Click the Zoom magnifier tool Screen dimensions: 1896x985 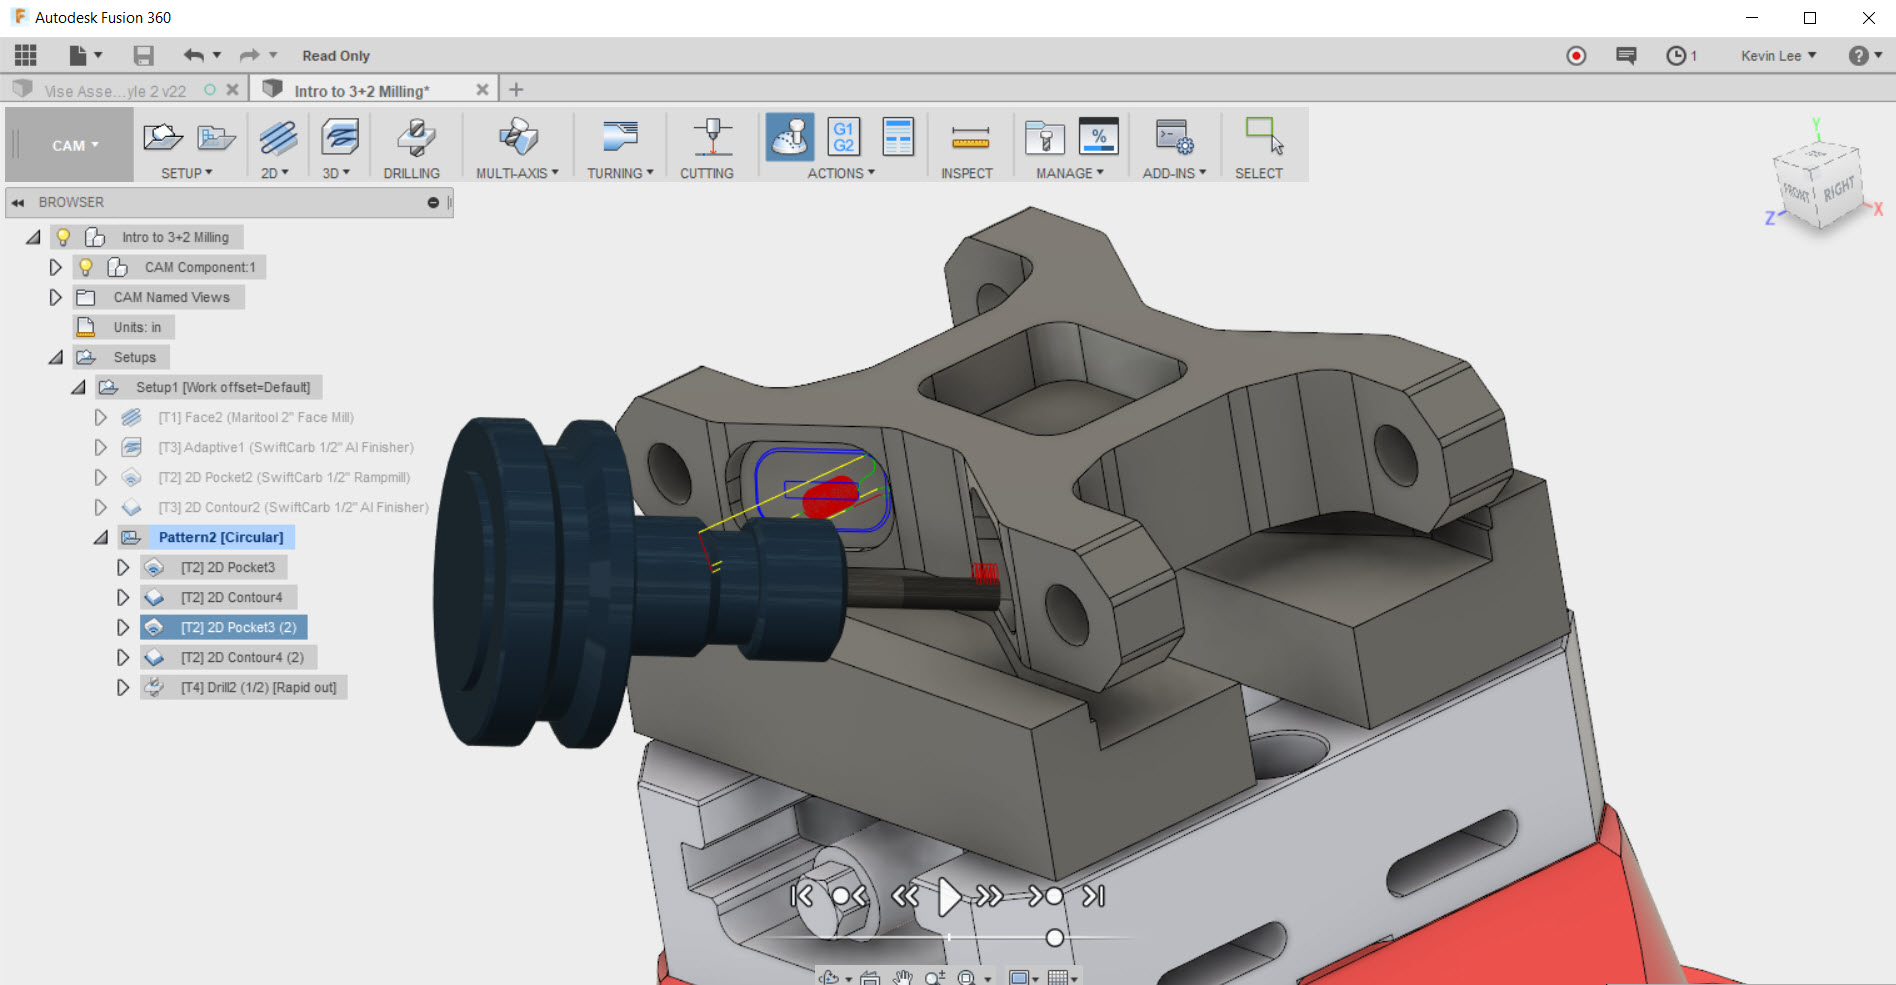coord(933,977)
